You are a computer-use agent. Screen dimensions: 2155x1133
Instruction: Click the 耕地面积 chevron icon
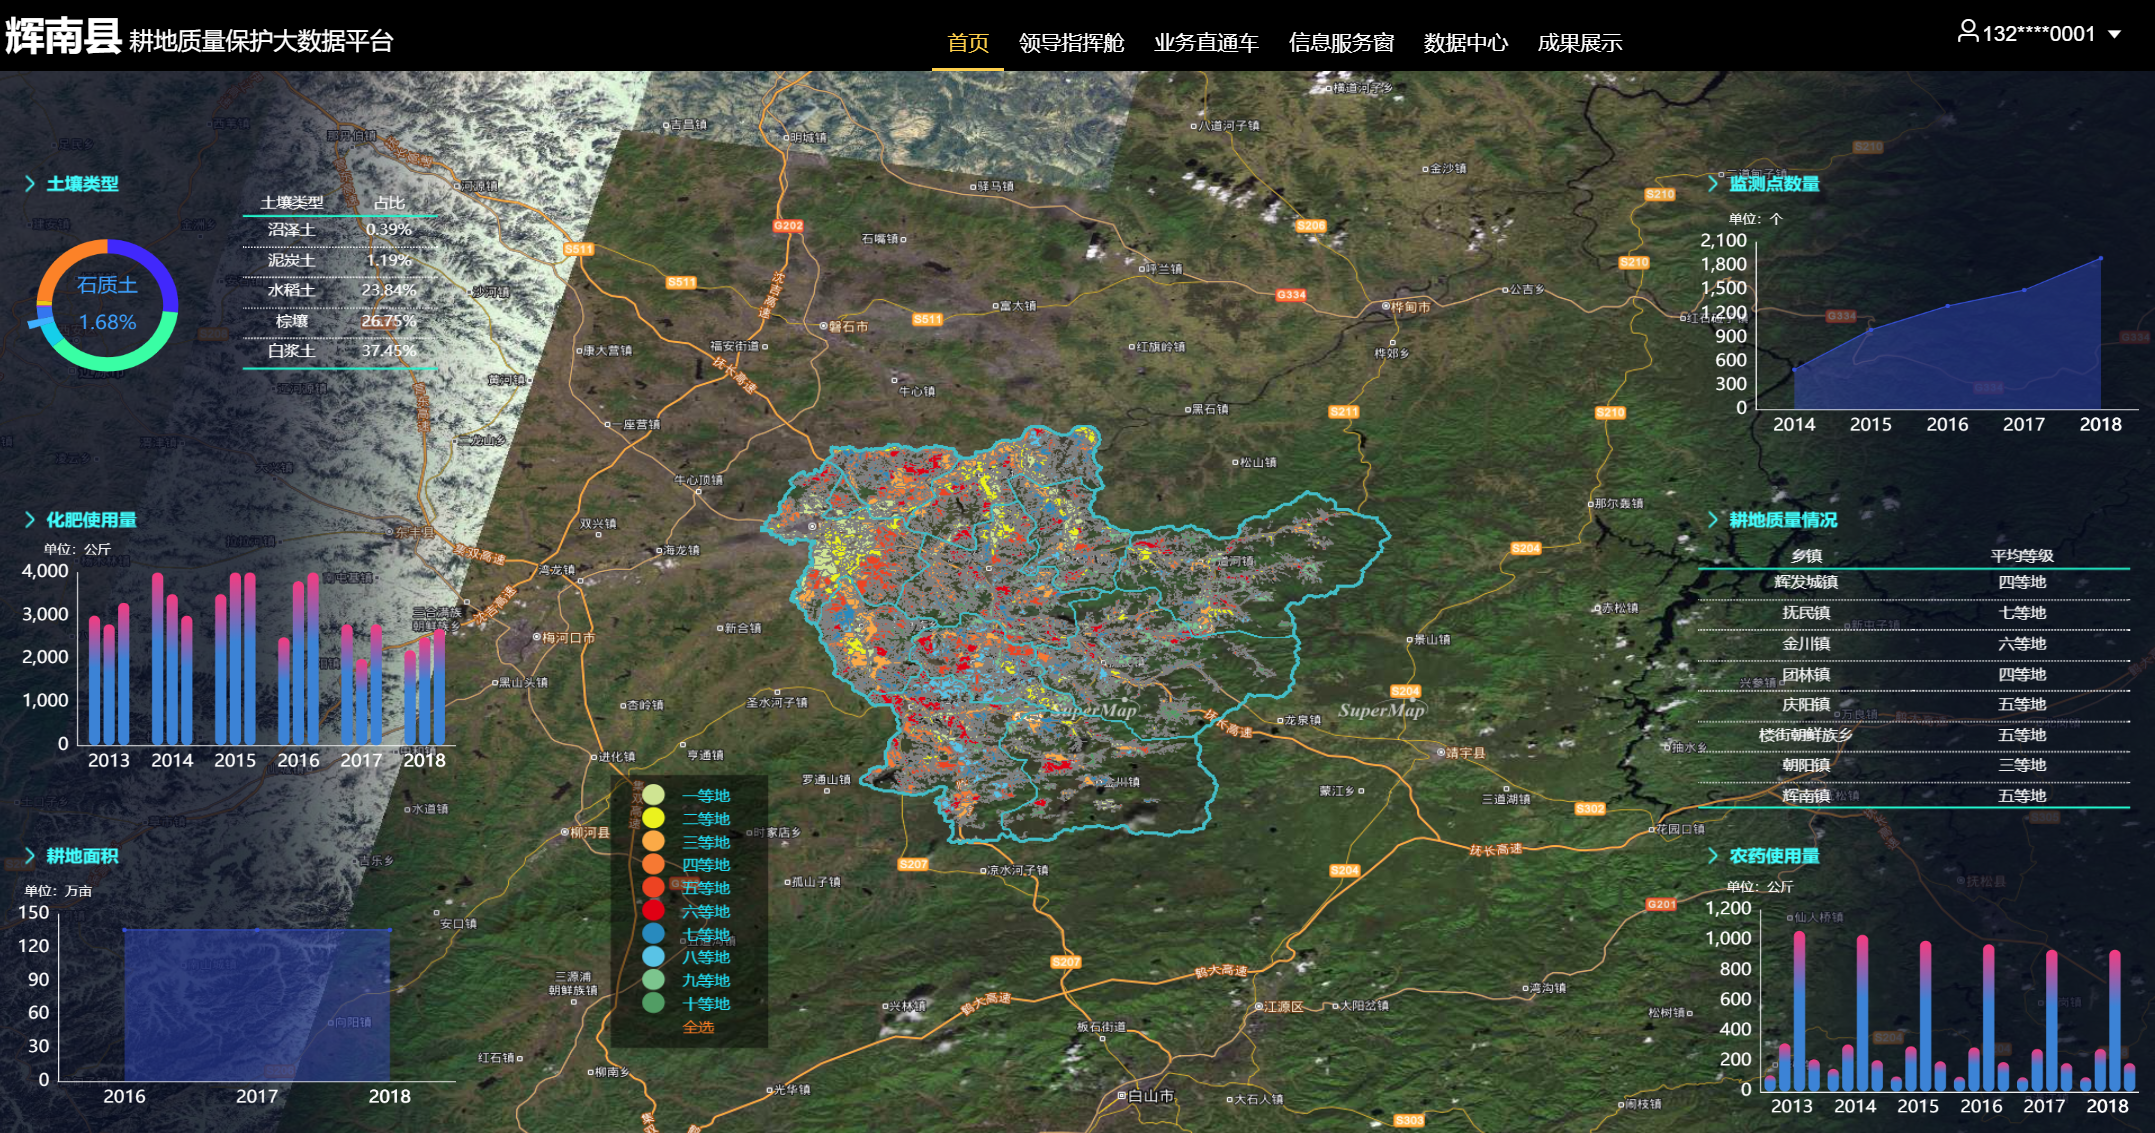click(30, 856)
